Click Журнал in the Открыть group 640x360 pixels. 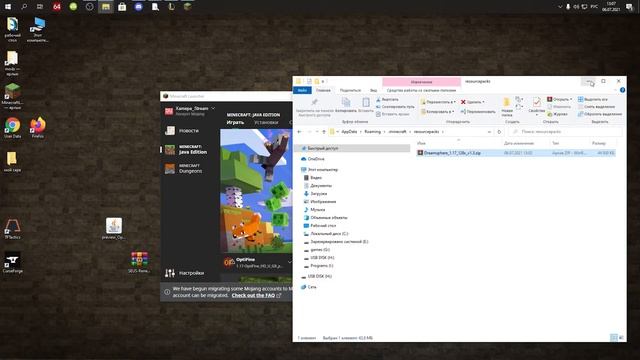click(x=558, y=114)
